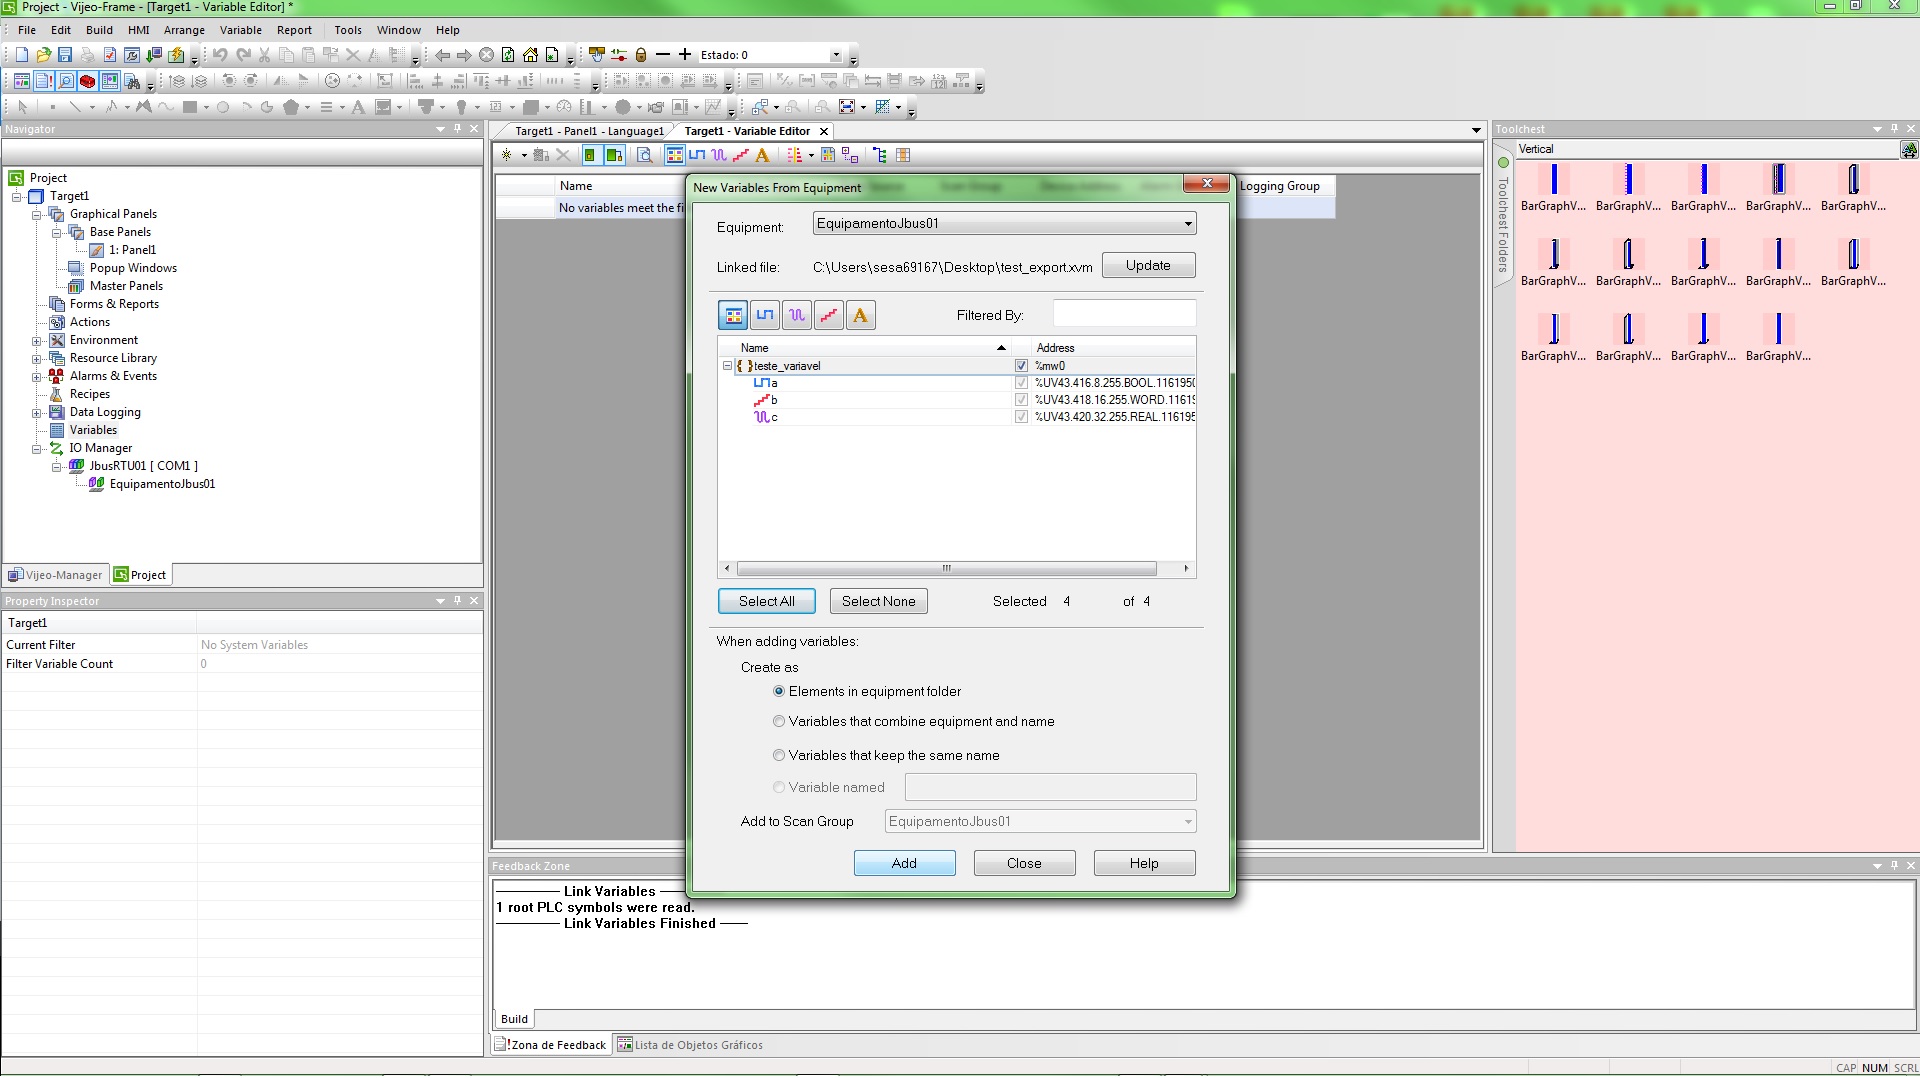Click the Undo icon in main toolbar

click(x=220, y=55)
